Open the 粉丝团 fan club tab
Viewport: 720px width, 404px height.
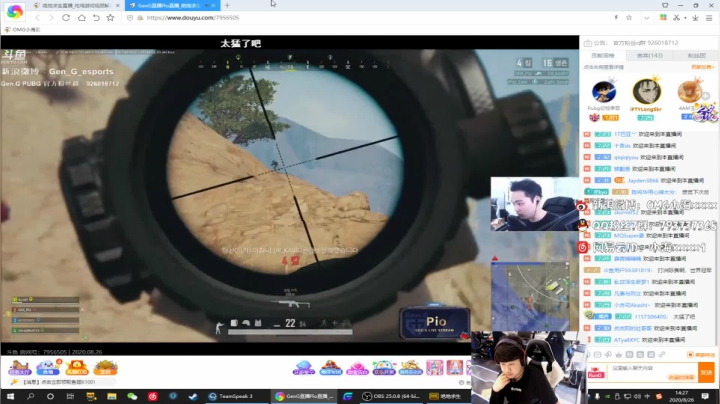point(697,56)
